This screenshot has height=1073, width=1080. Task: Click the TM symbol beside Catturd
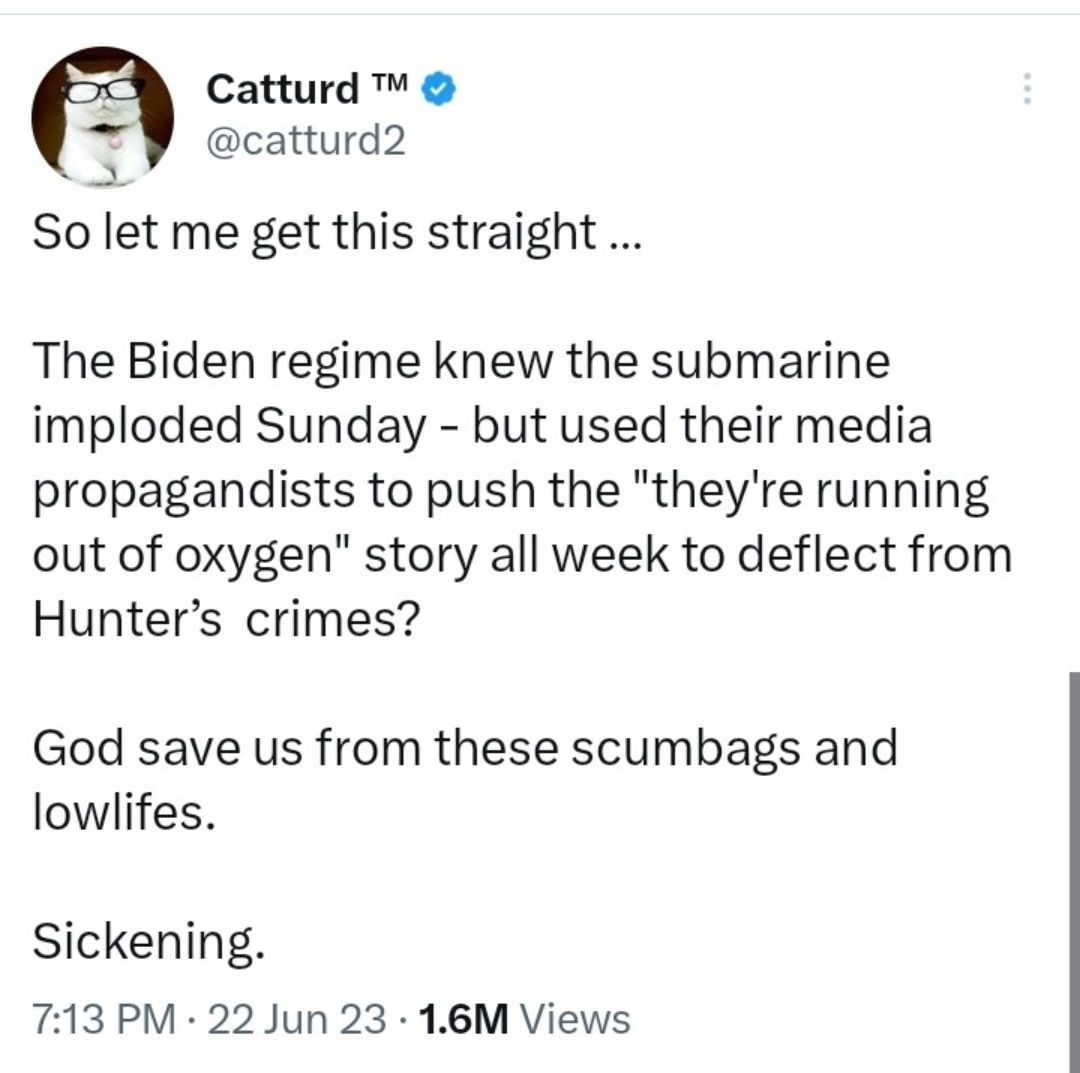[x=390, y=83]
